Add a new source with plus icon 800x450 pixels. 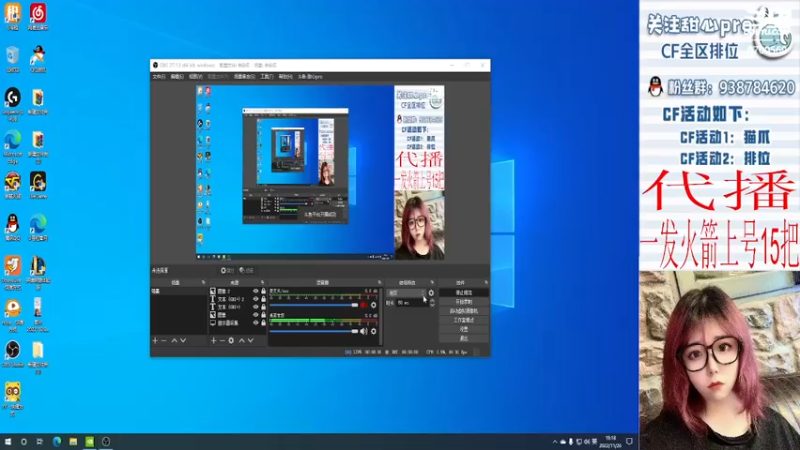(214, 340)
